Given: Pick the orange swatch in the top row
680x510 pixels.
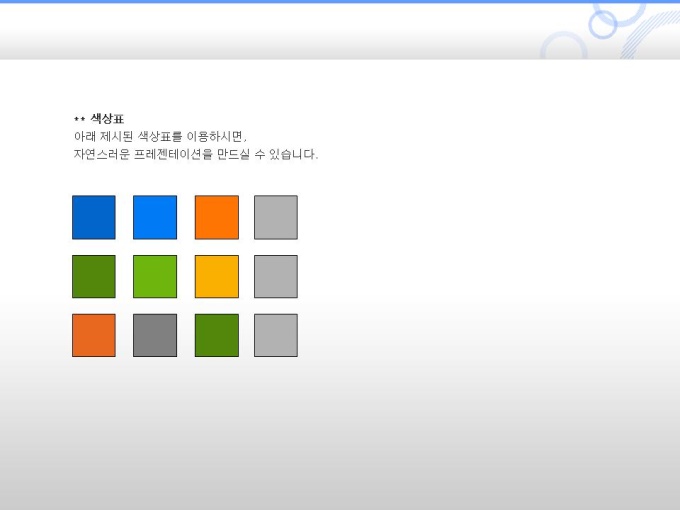Looking at the screenshot, I should click(x=217, y=217).
